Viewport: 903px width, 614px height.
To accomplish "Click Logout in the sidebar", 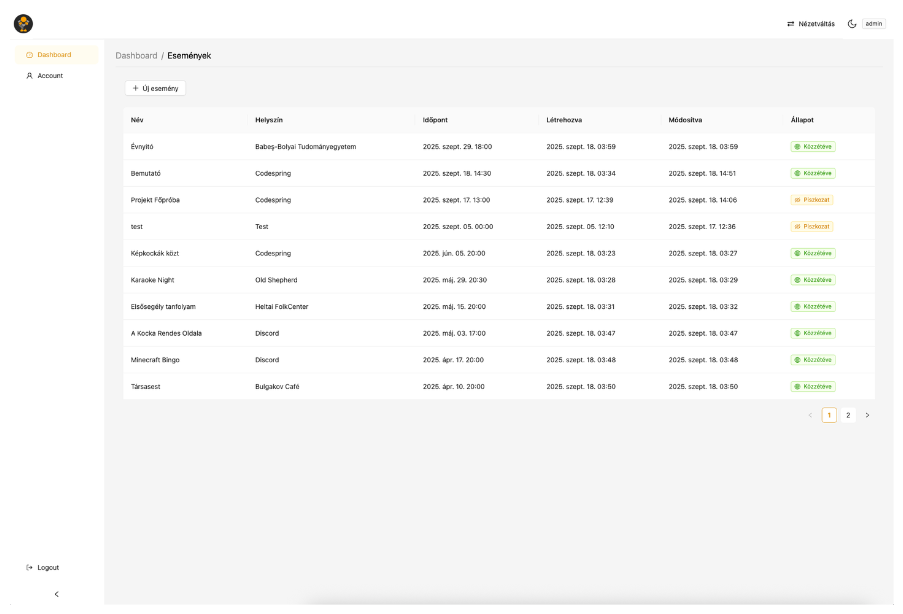I will (x=47, y=568).
